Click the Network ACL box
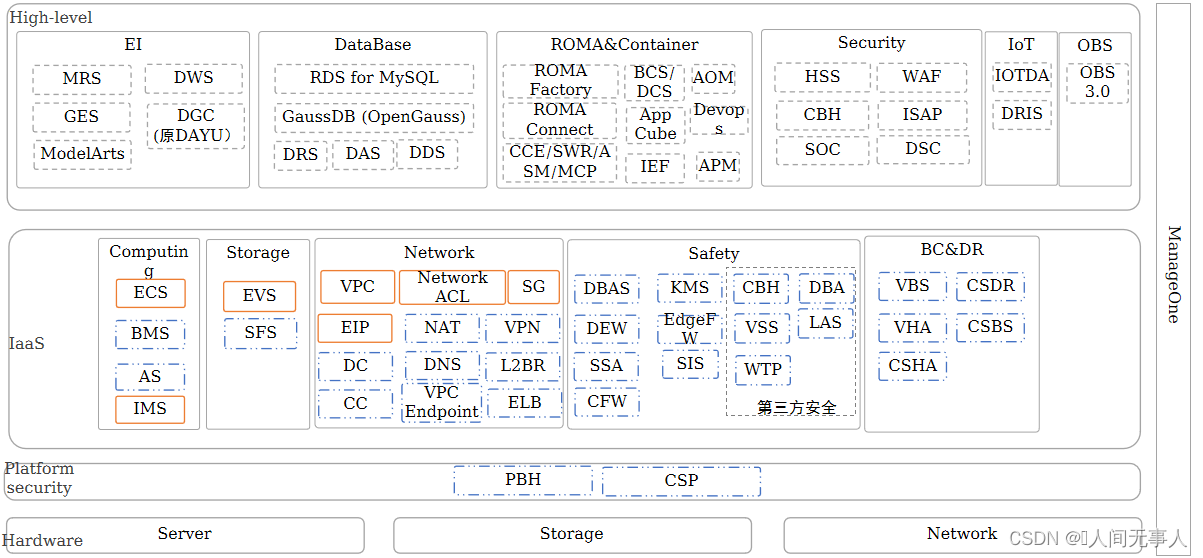Viewport: 1203px width, 558px height. pos(452,287)
